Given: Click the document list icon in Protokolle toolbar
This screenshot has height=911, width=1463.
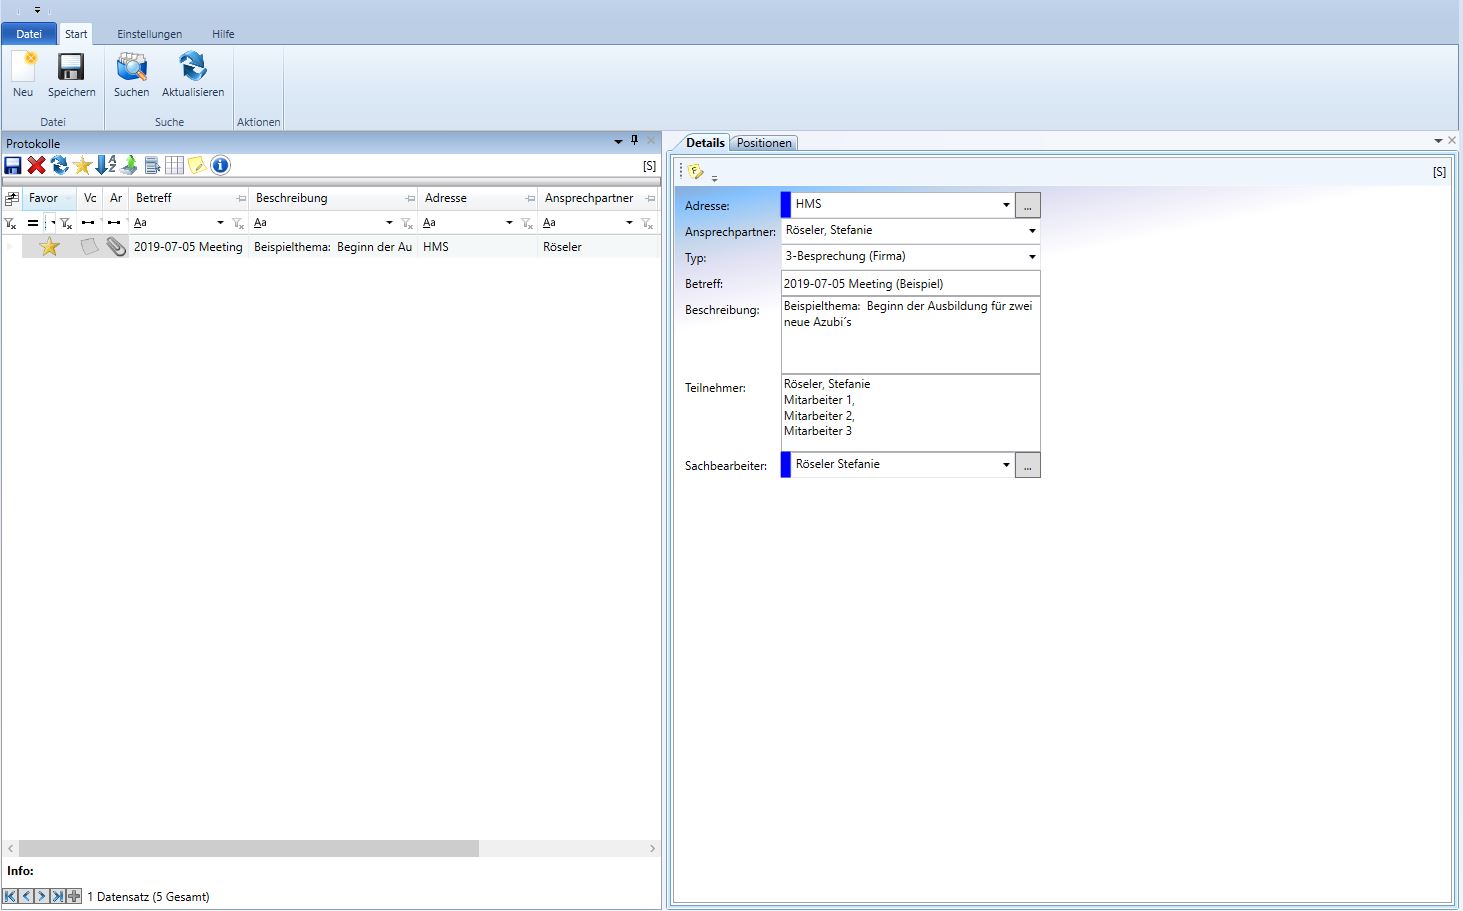Looking at the screenshot, I should [x=152, y=165].
